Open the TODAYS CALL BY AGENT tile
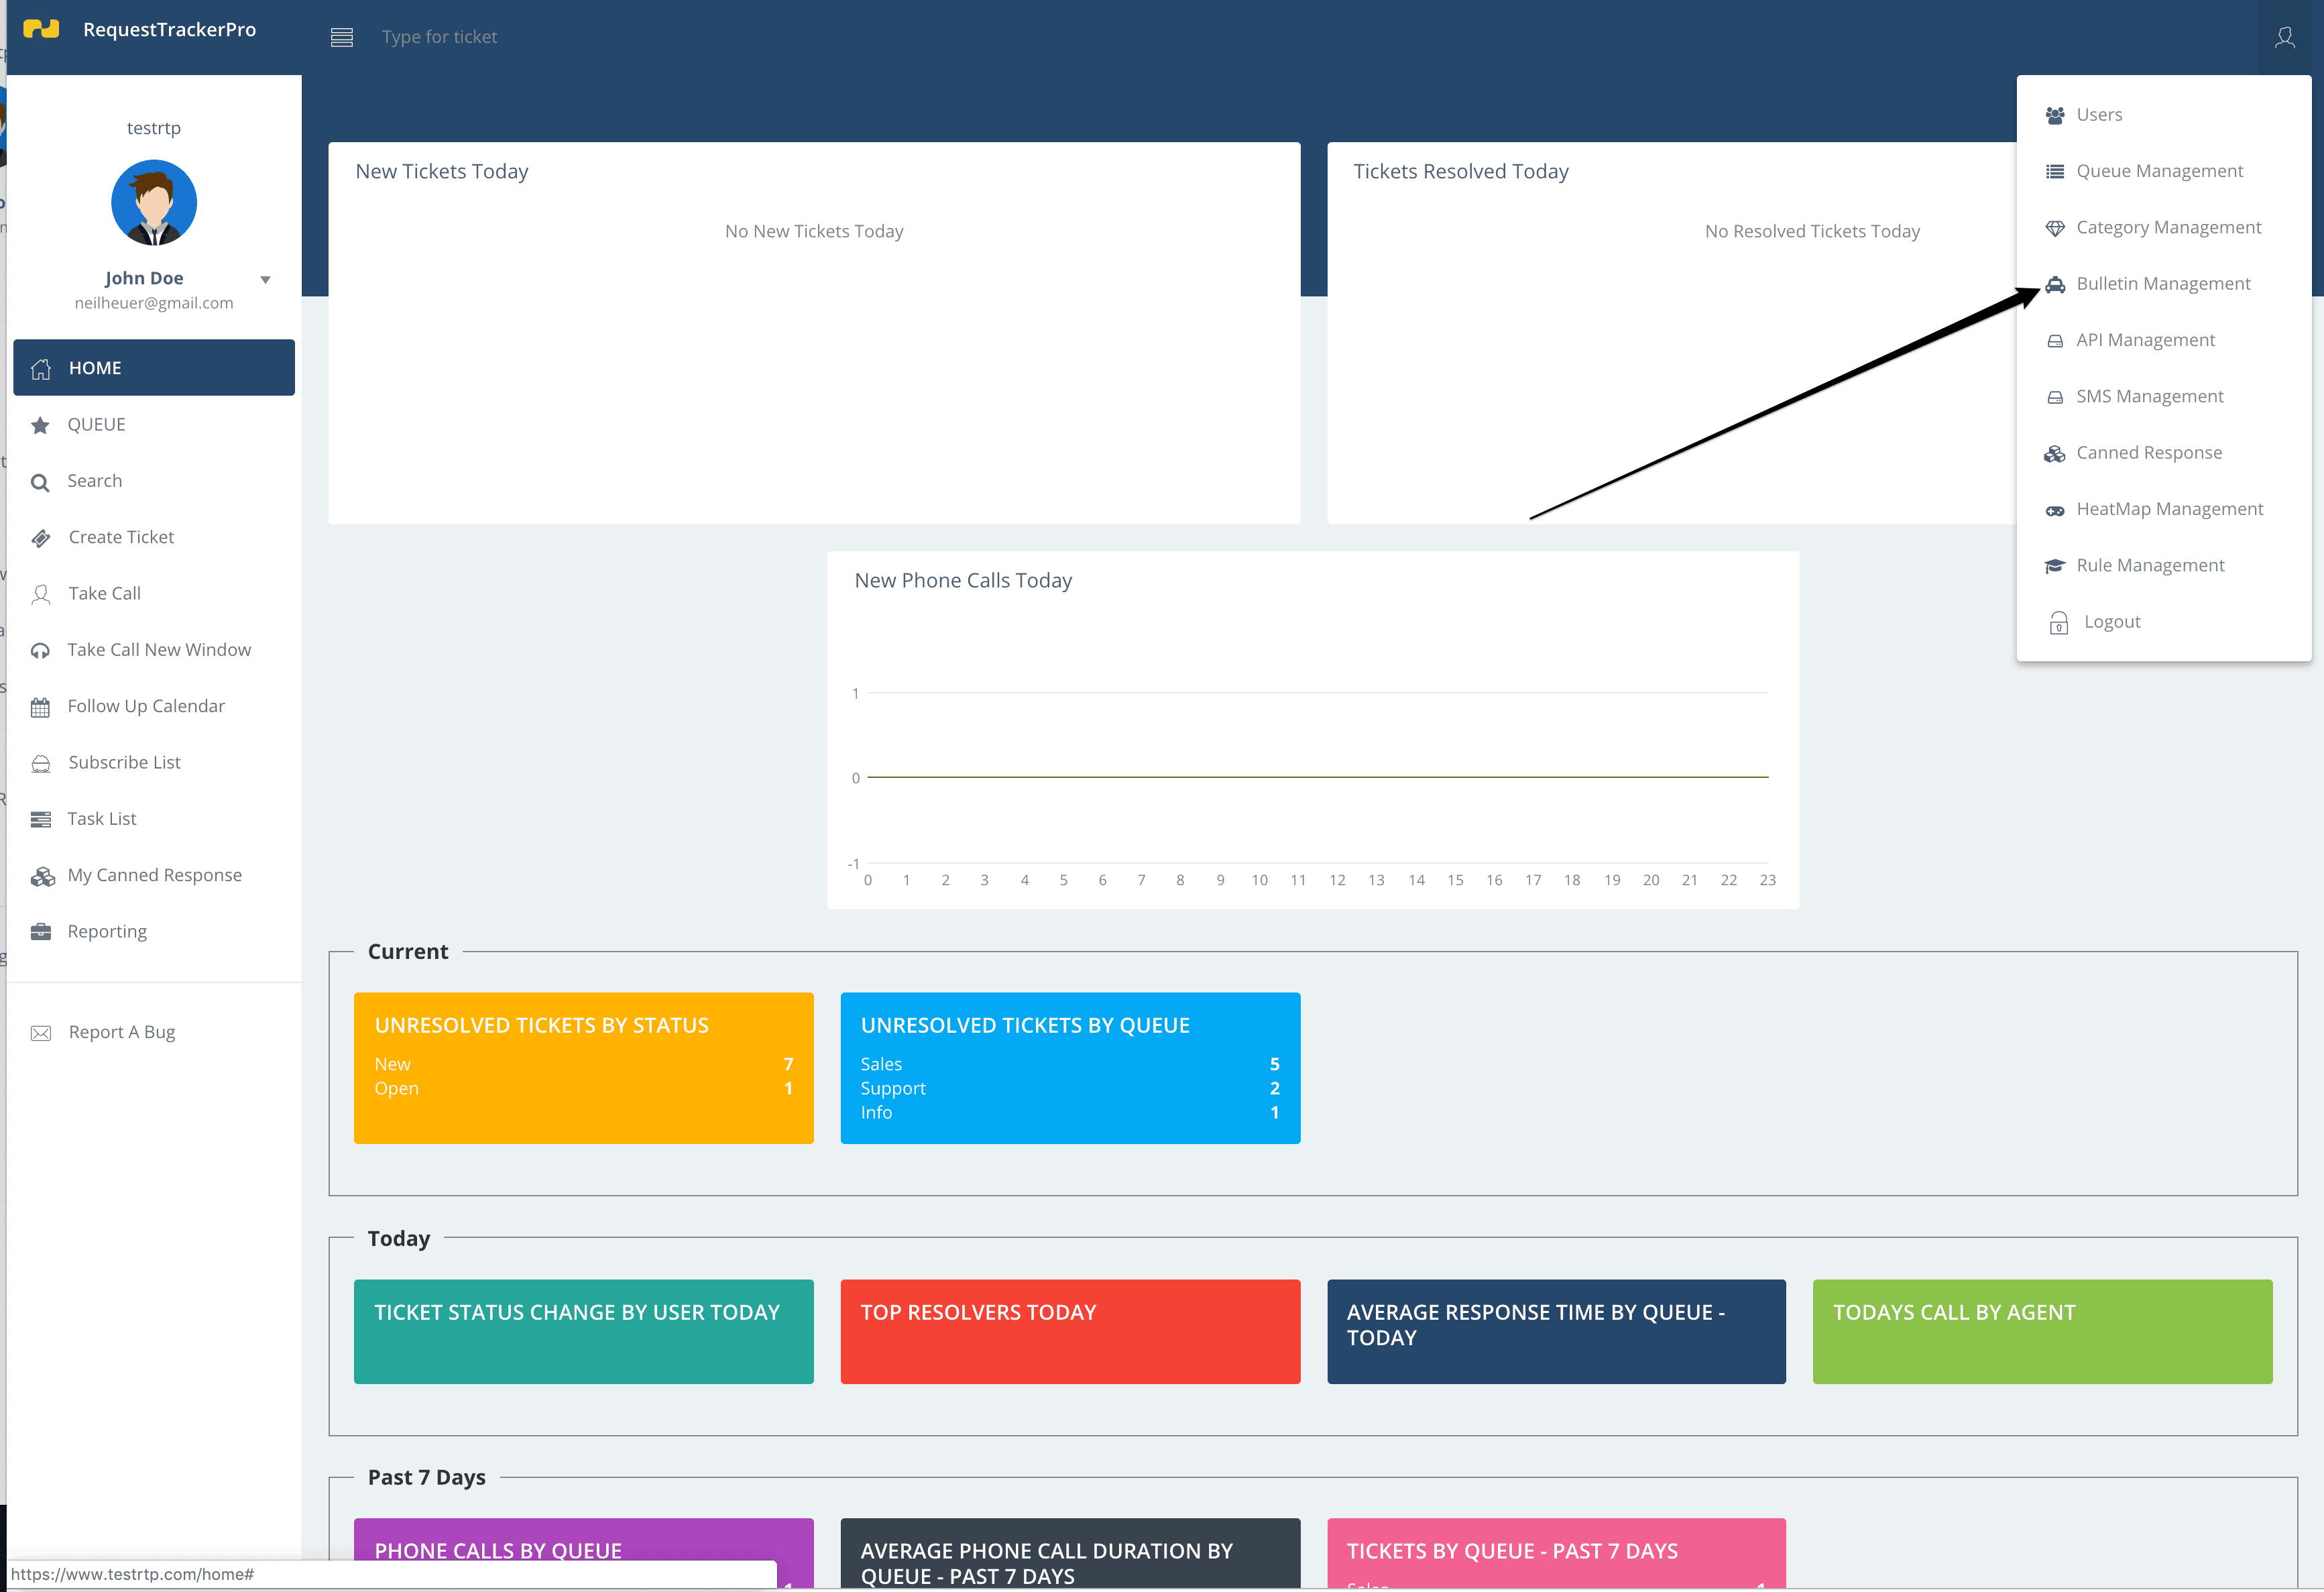This screenshot has width=2324, height=1592. 2042,1331
